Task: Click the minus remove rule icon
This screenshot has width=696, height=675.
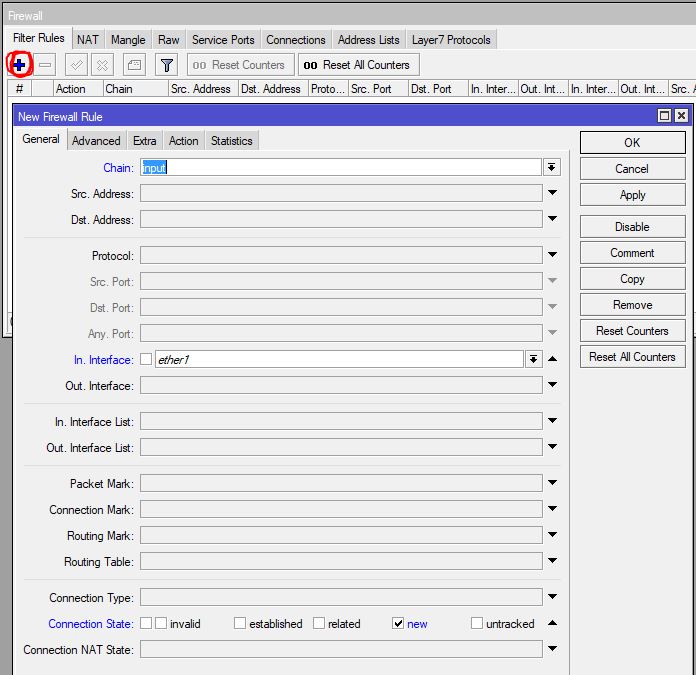Action: click(46, 65)
